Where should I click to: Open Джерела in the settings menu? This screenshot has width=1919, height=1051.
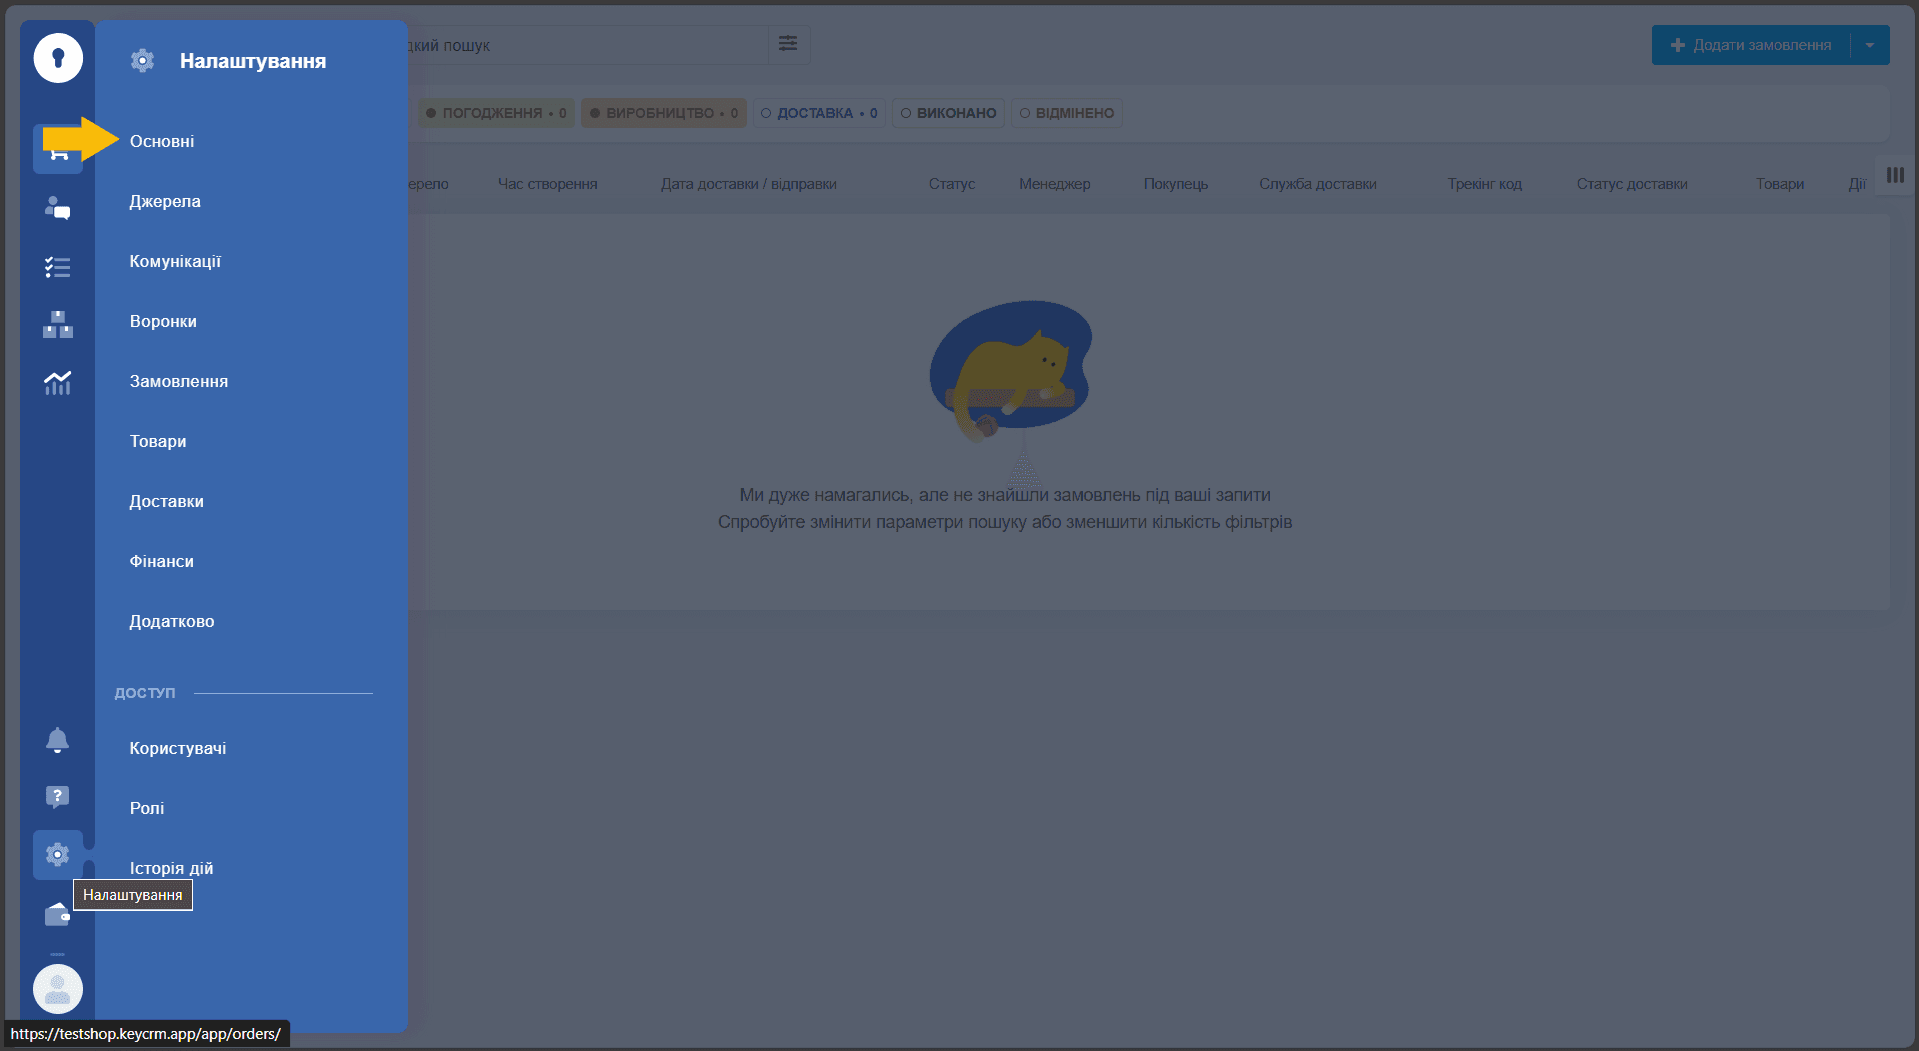(x=164, y=201)
